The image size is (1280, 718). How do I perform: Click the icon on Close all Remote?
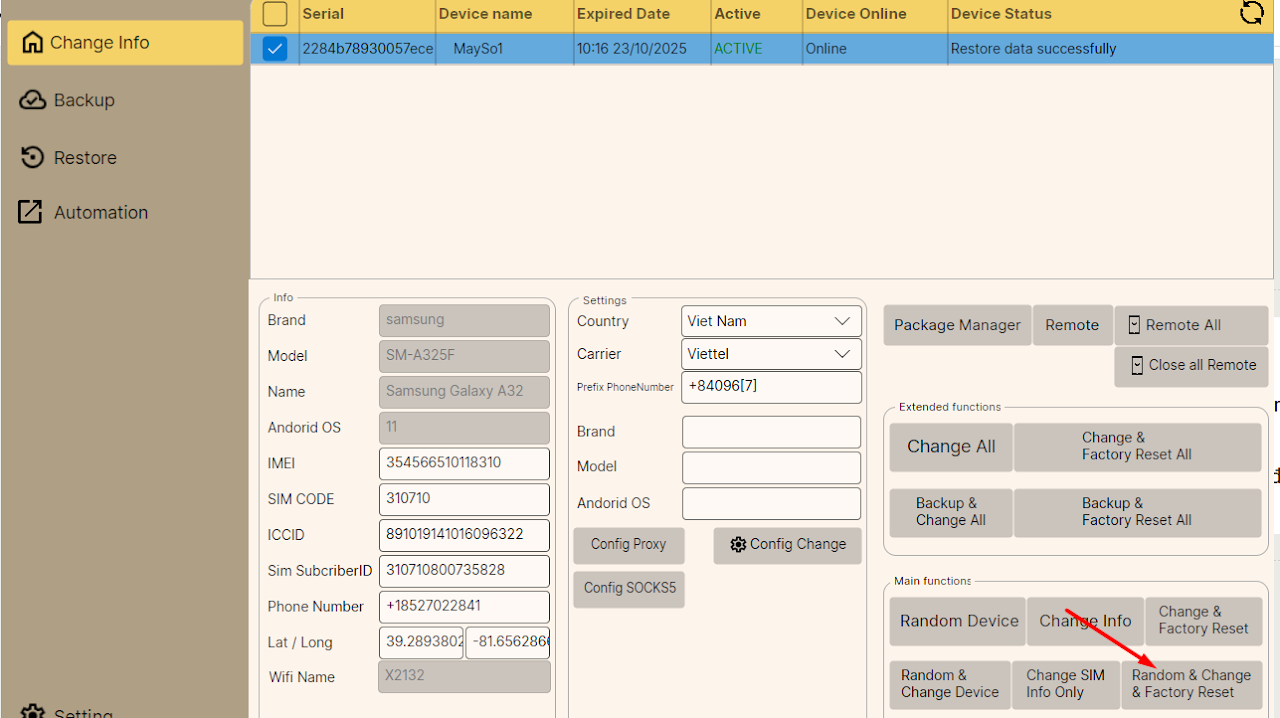point(1137,366)
